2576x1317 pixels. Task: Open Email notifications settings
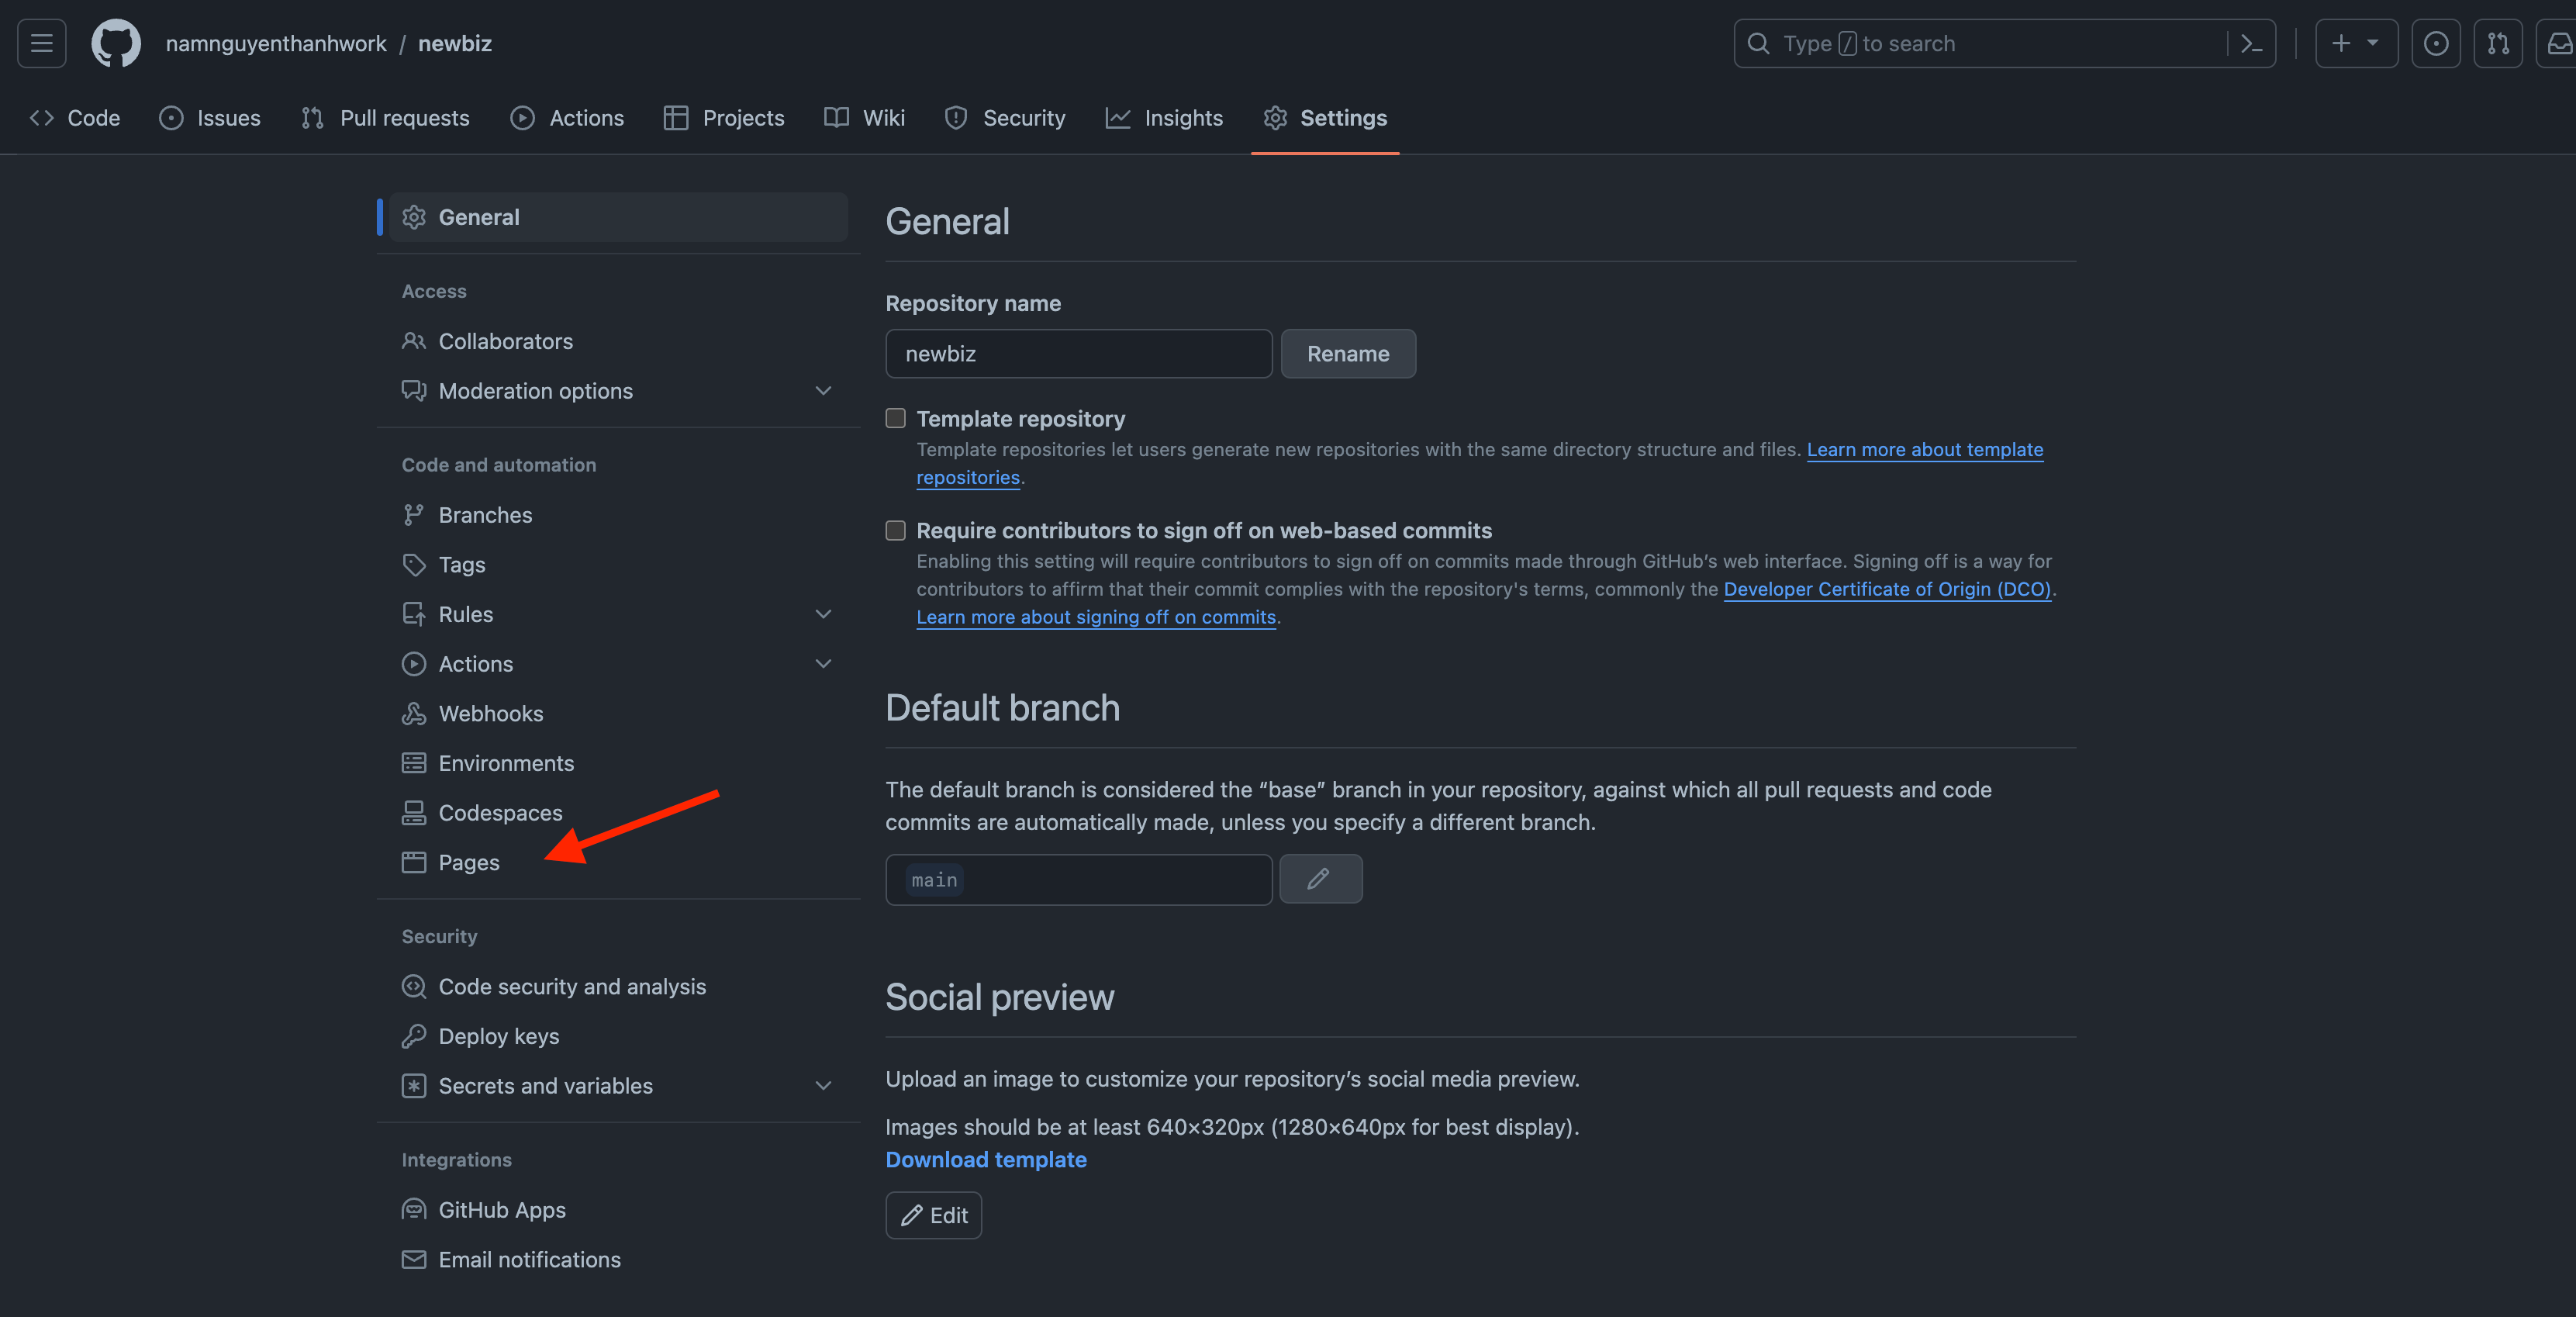(619, 1260)
